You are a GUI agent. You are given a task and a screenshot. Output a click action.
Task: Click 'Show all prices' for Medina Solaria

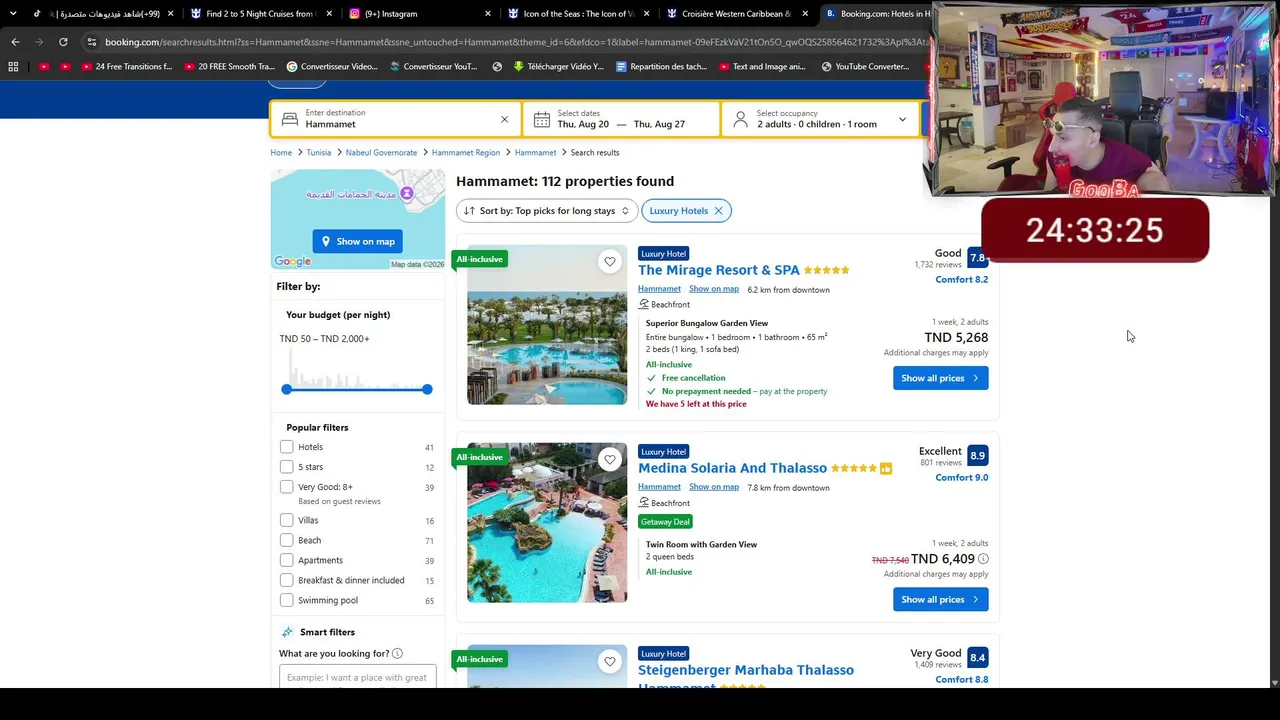pos(940,600)
